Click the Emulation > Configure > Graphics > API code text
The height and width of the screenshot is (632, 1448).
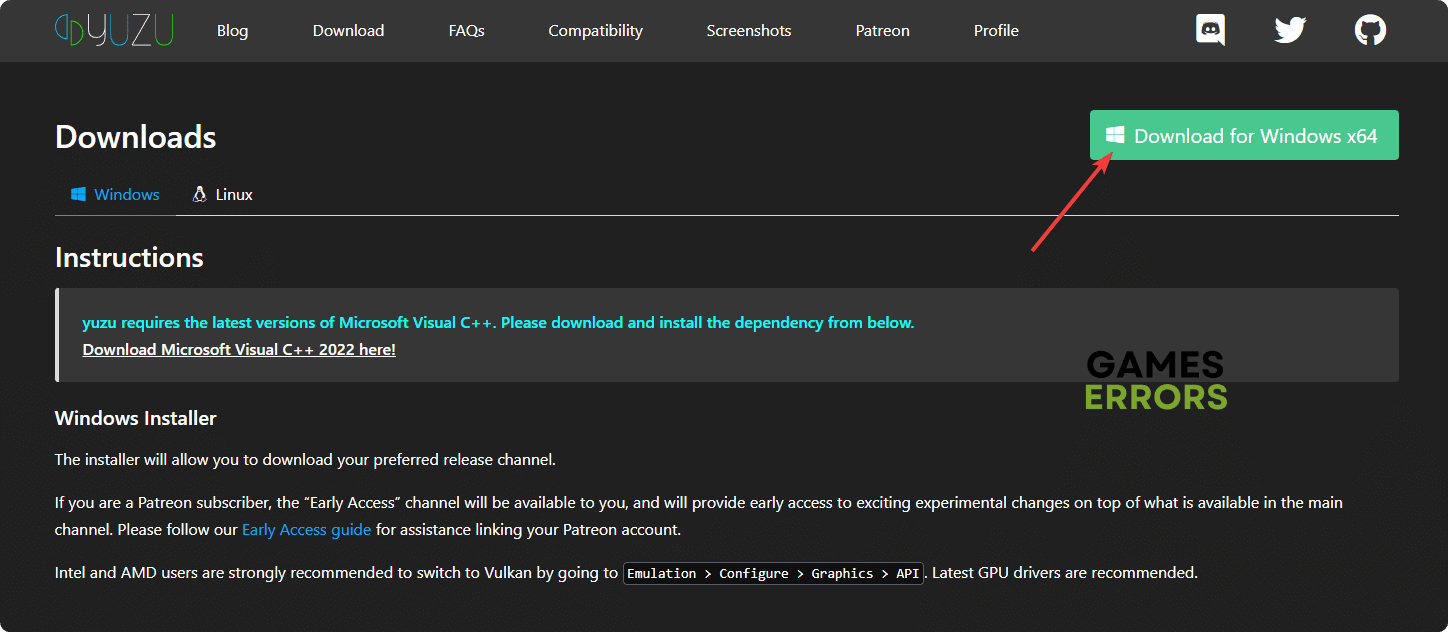click(x=773, y=574)
